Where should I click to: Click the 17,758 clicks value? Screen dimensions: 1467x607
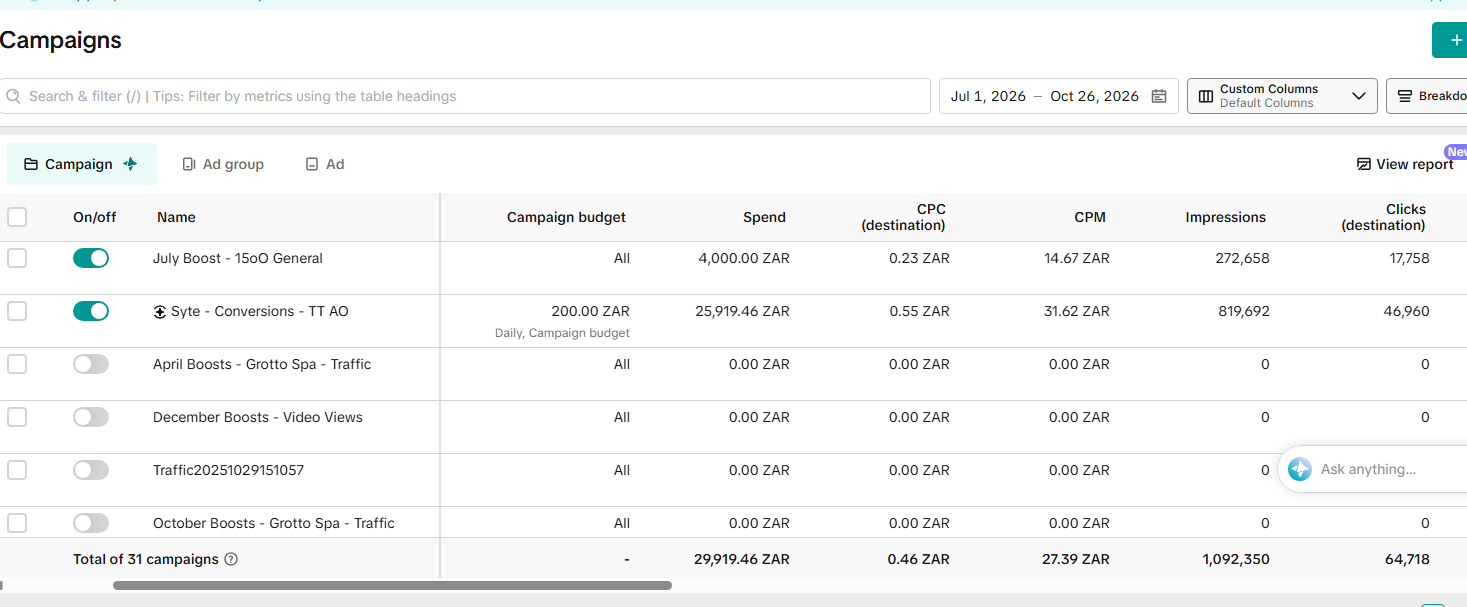click(1407, 258)
